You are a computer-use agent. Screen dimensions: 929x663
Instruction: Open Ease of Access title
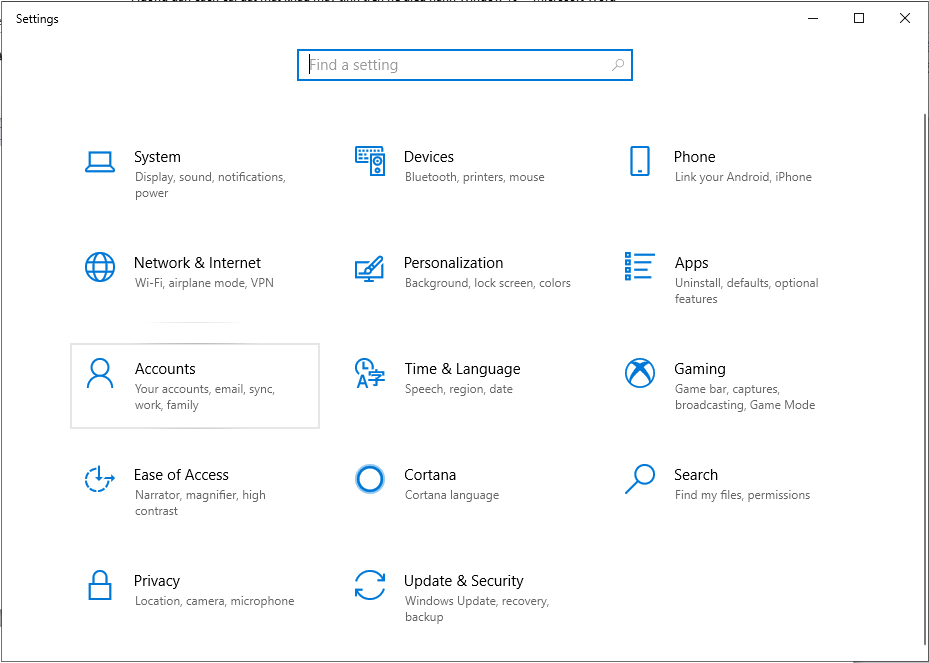[181, 475]
